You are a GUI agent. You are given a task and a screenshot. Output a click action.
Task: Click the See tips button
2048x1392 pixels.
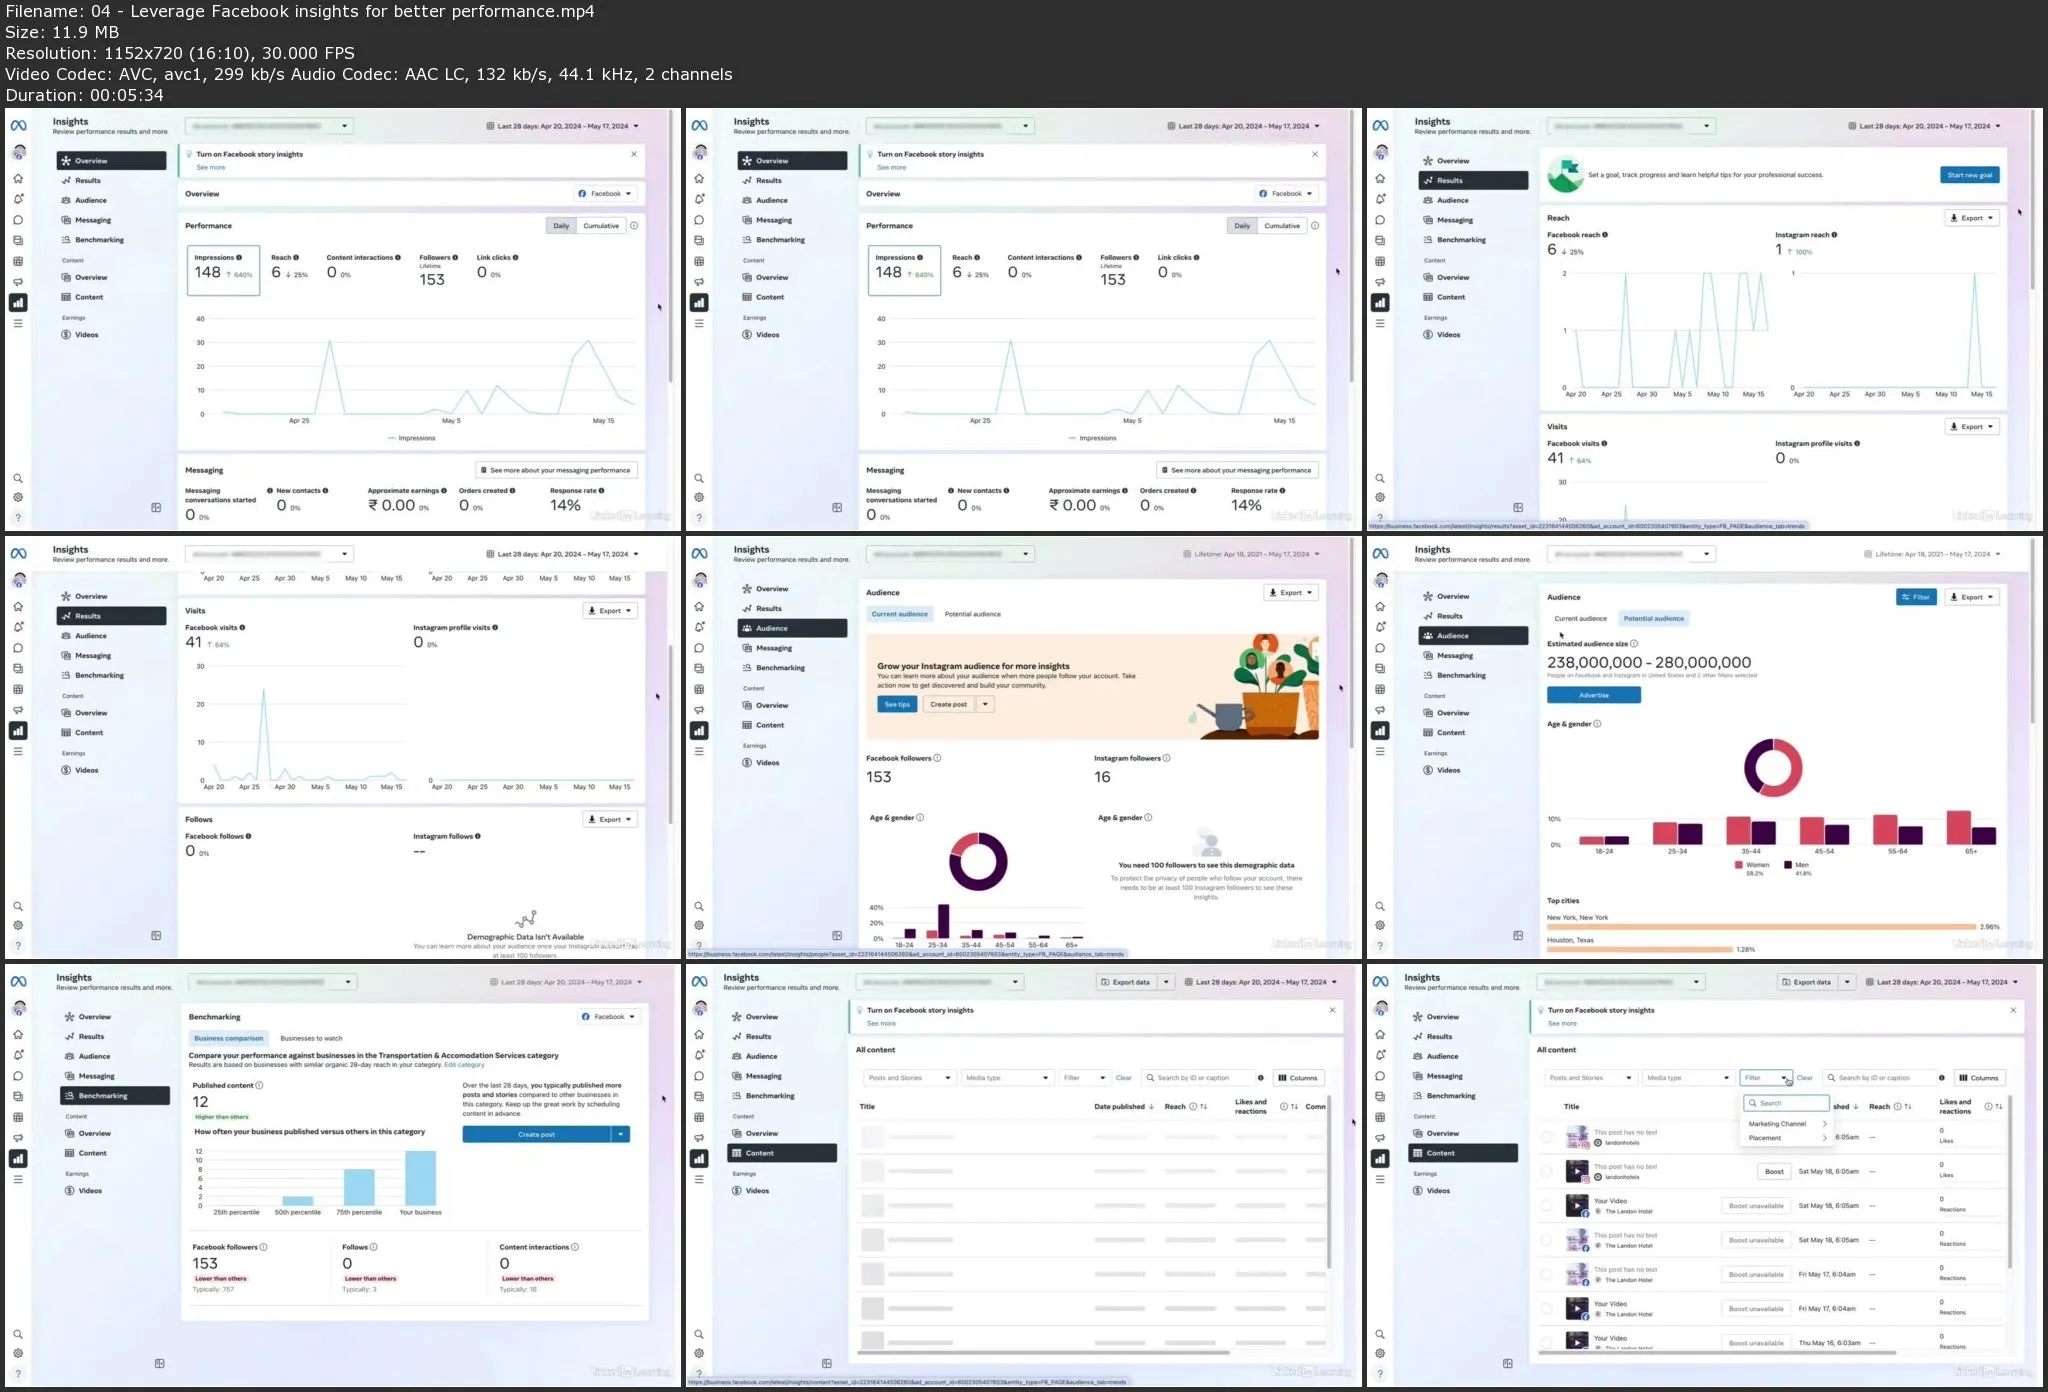tap(897, 704)
